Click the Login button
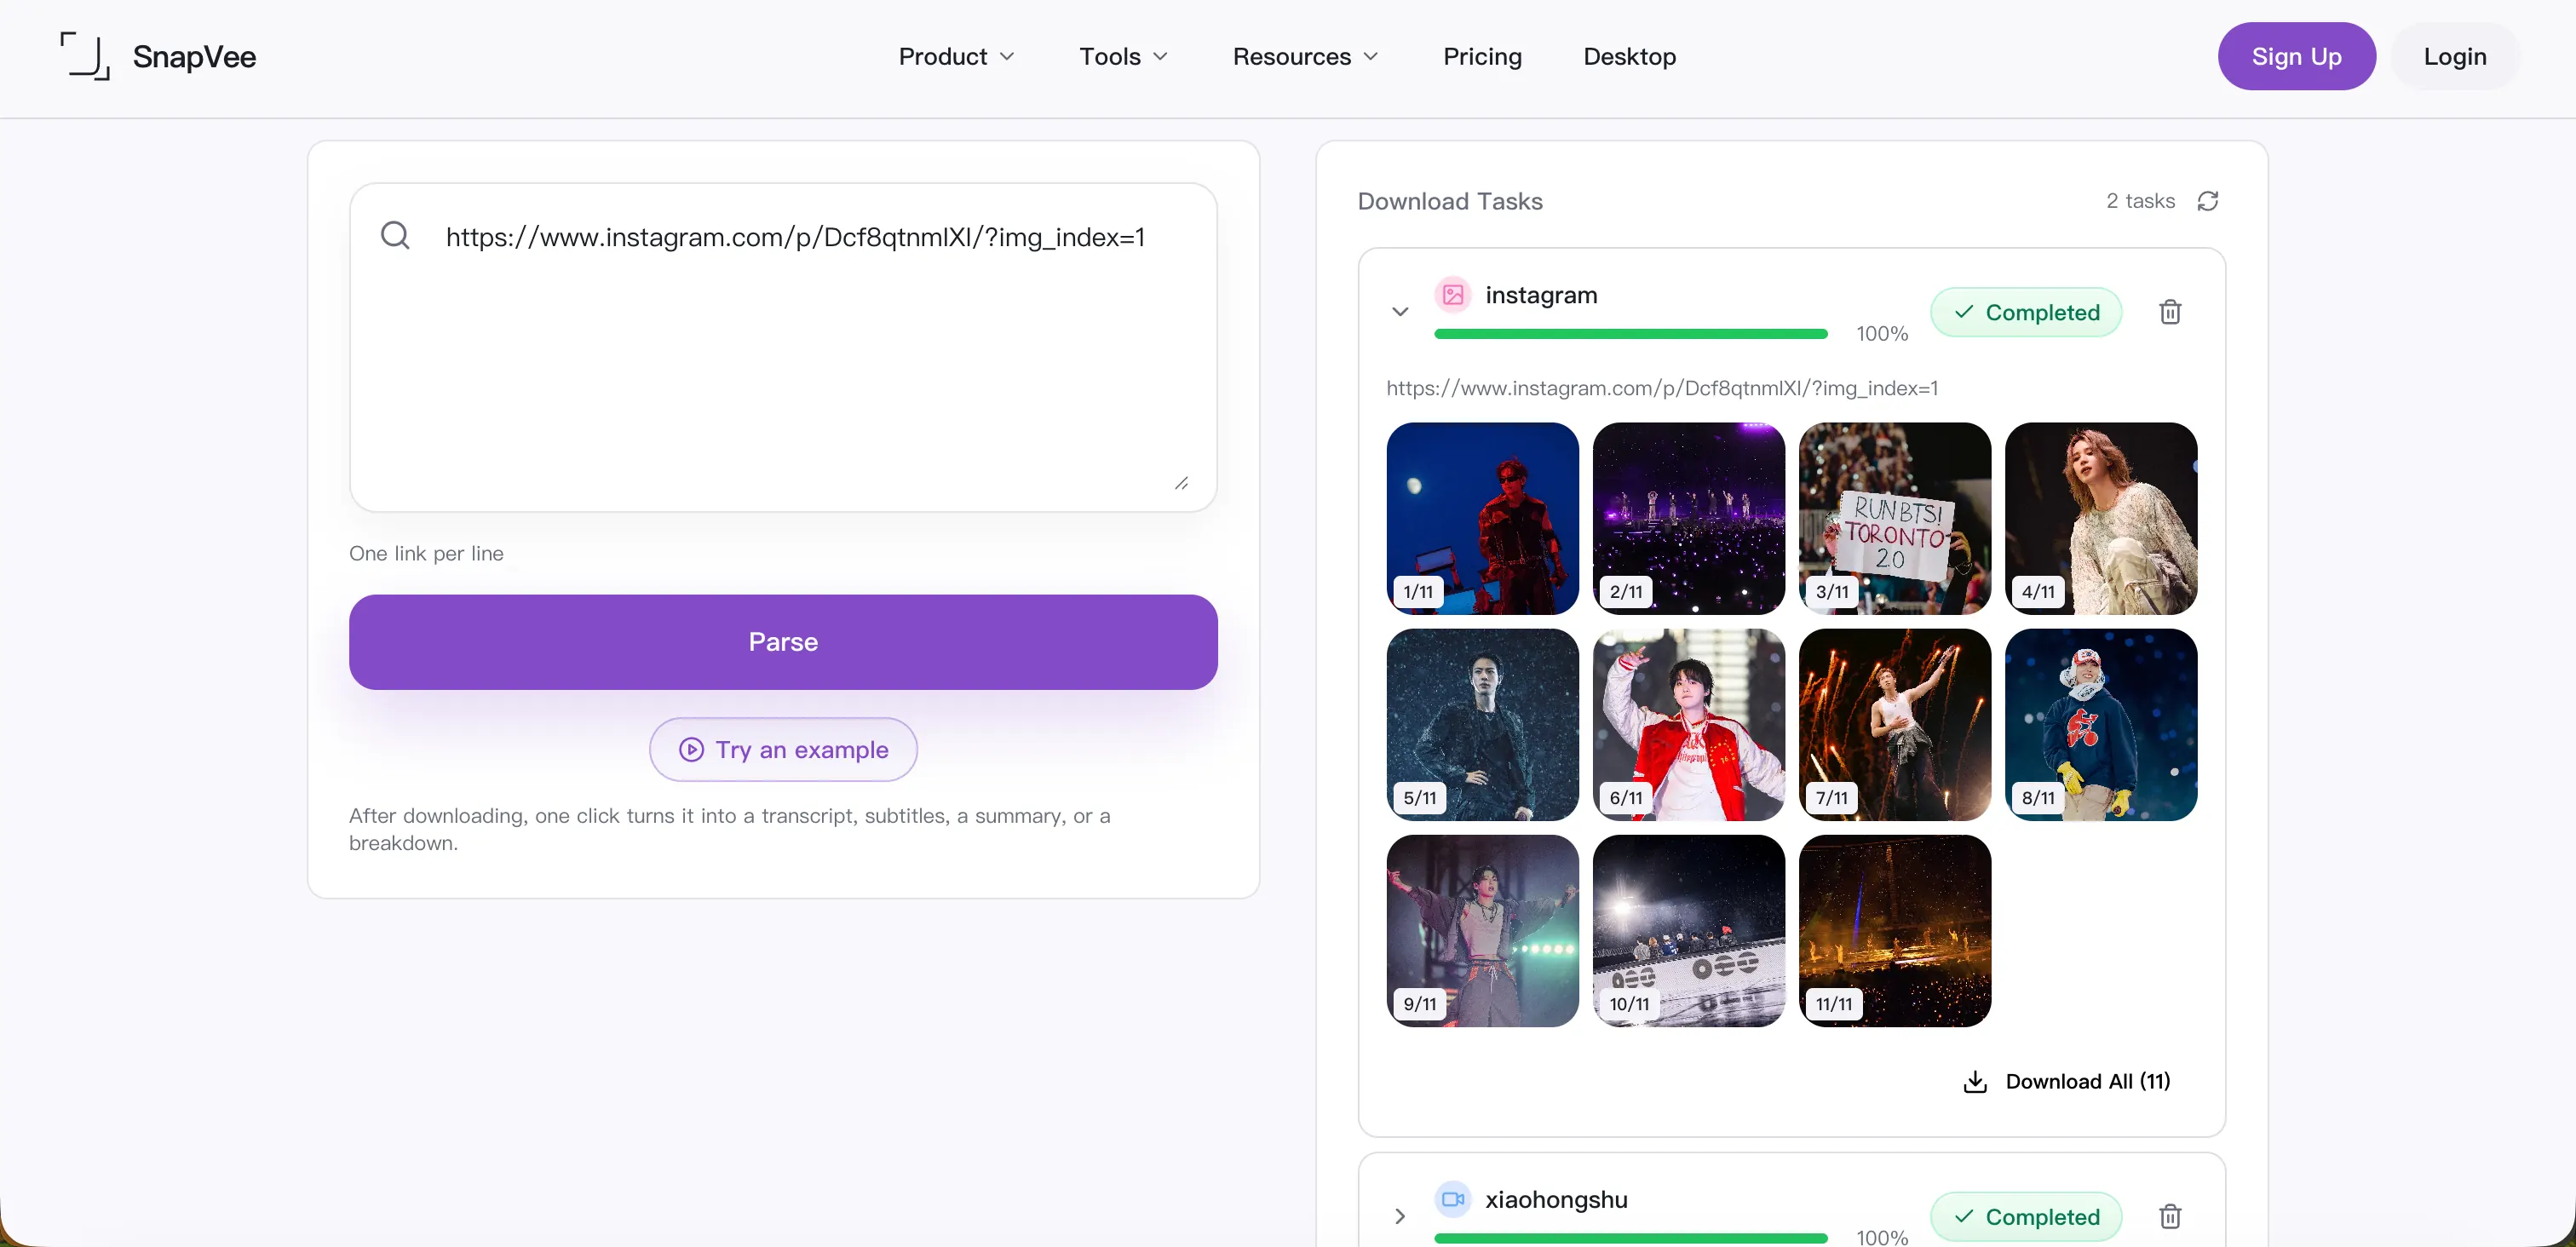The image size is (2576, 1247). tap(2455, 56)
